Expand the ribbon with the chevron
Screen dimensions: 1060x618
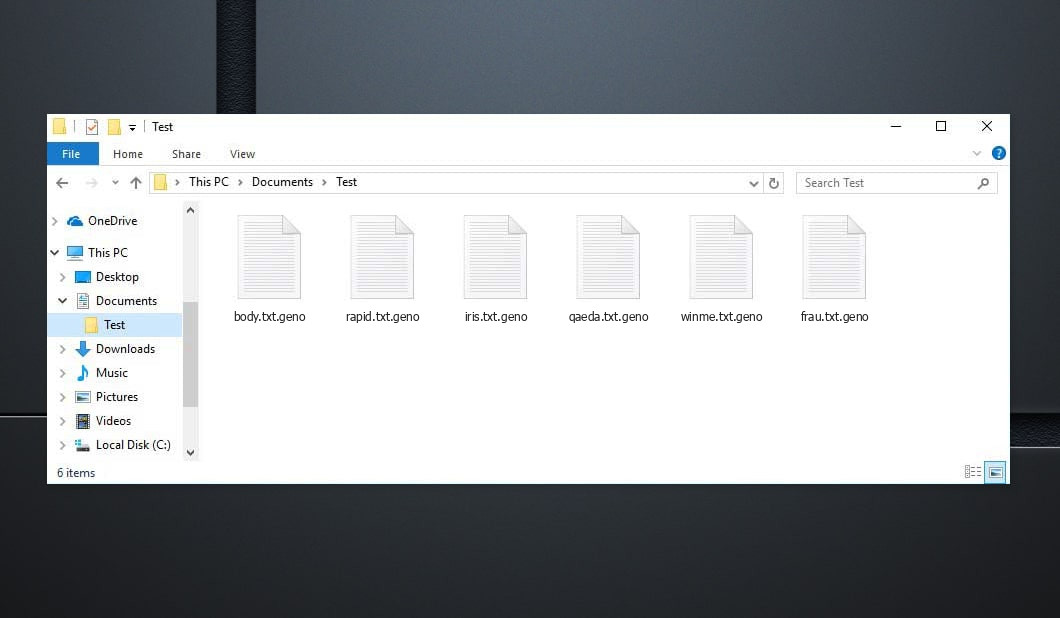[x=976, y=153]
